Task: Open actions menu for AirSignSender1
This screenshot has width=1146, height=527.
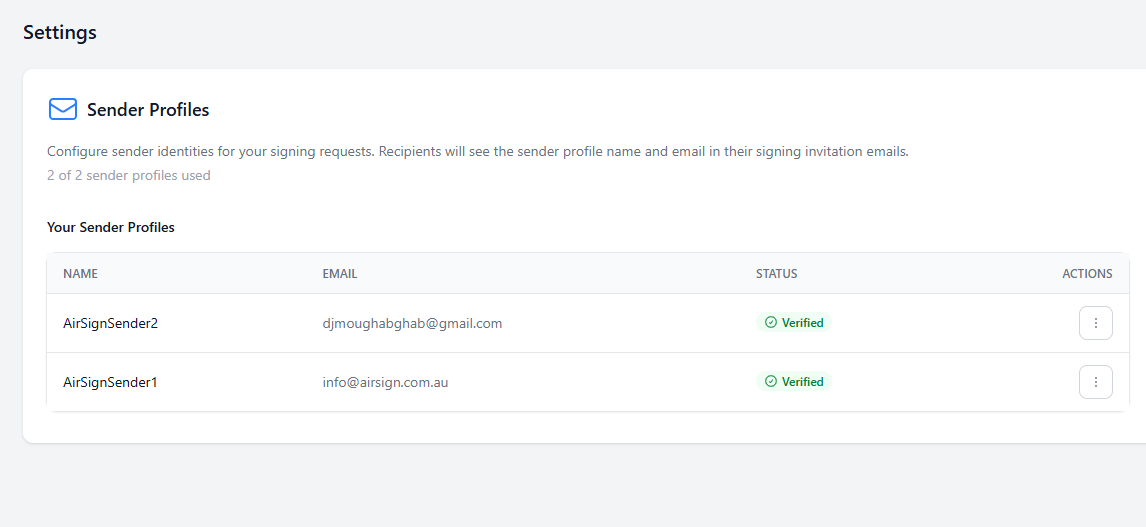Action: 1095,382
